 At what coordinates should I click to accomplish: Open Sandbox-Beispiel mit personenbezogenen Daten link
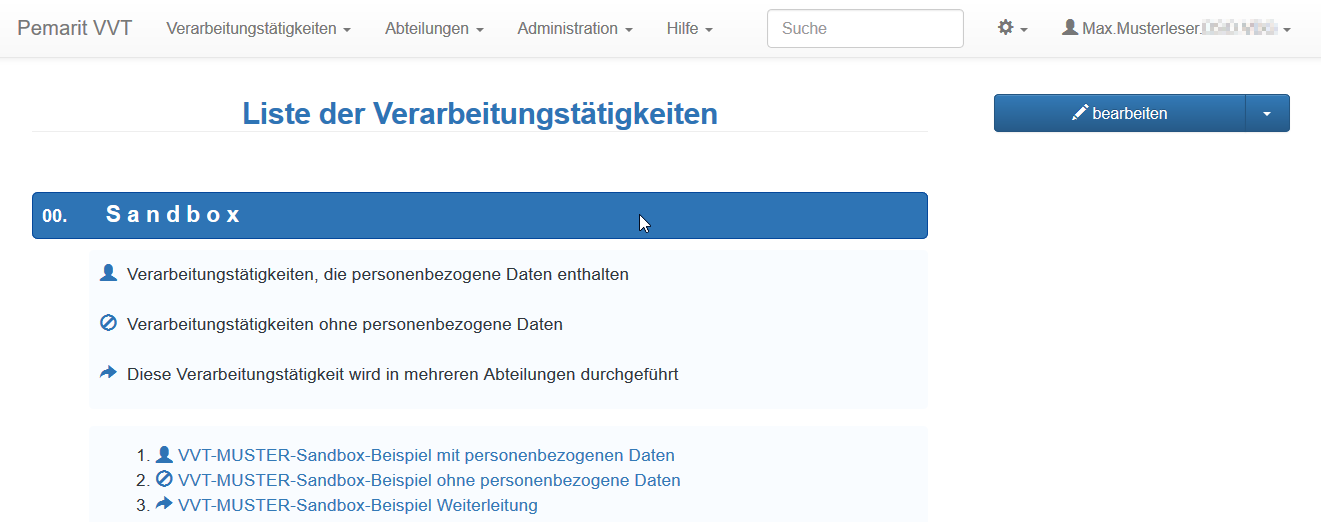point(426,455)
